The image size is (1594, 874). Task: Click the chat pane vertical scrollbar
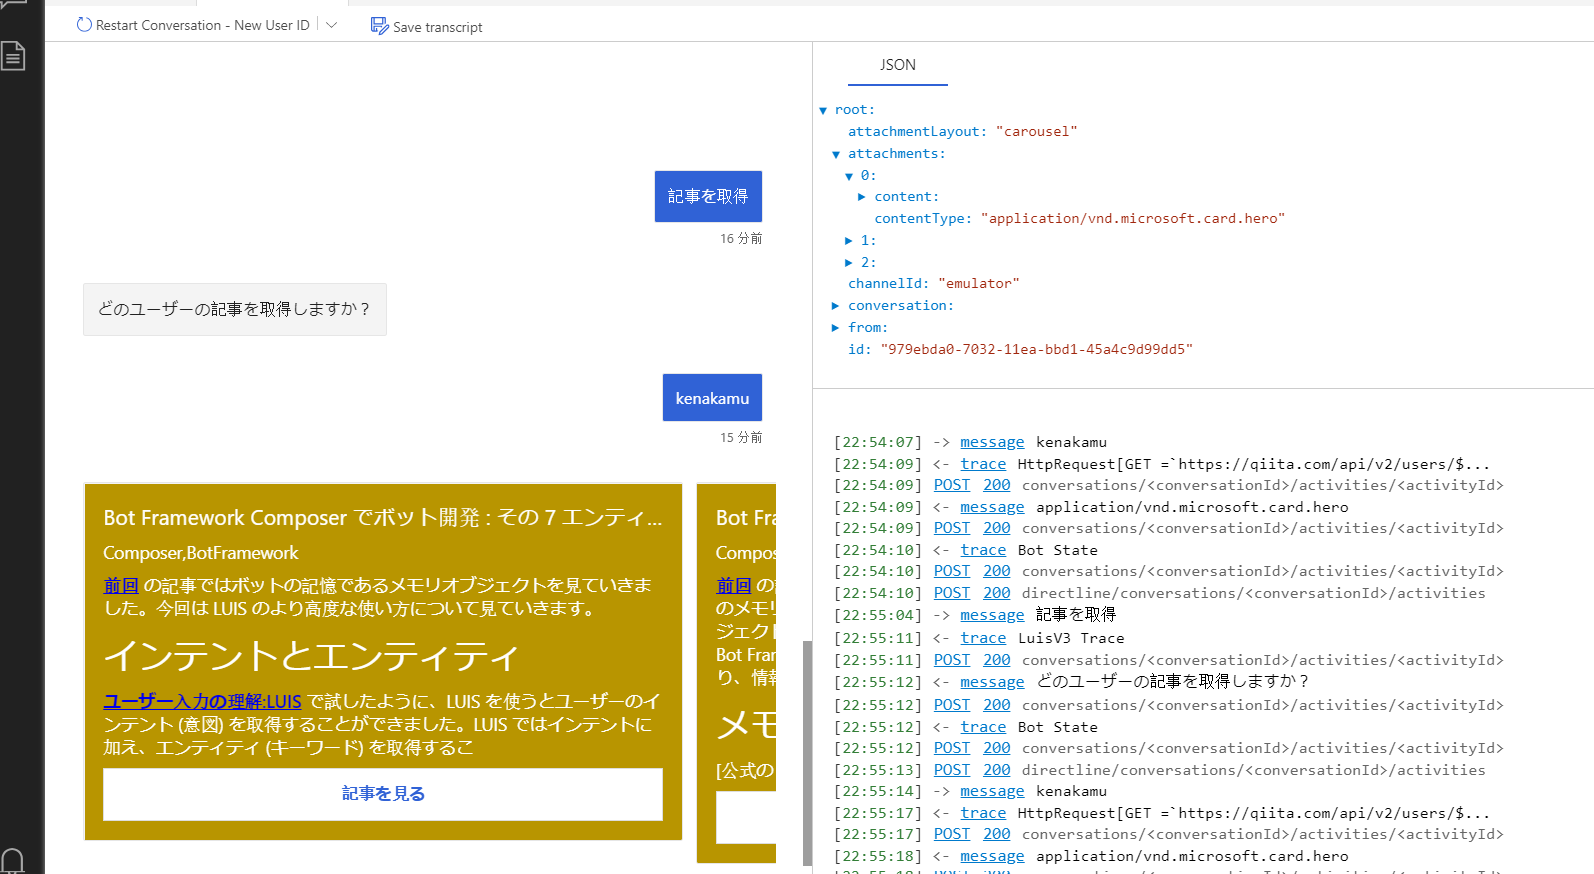(807, 752)
